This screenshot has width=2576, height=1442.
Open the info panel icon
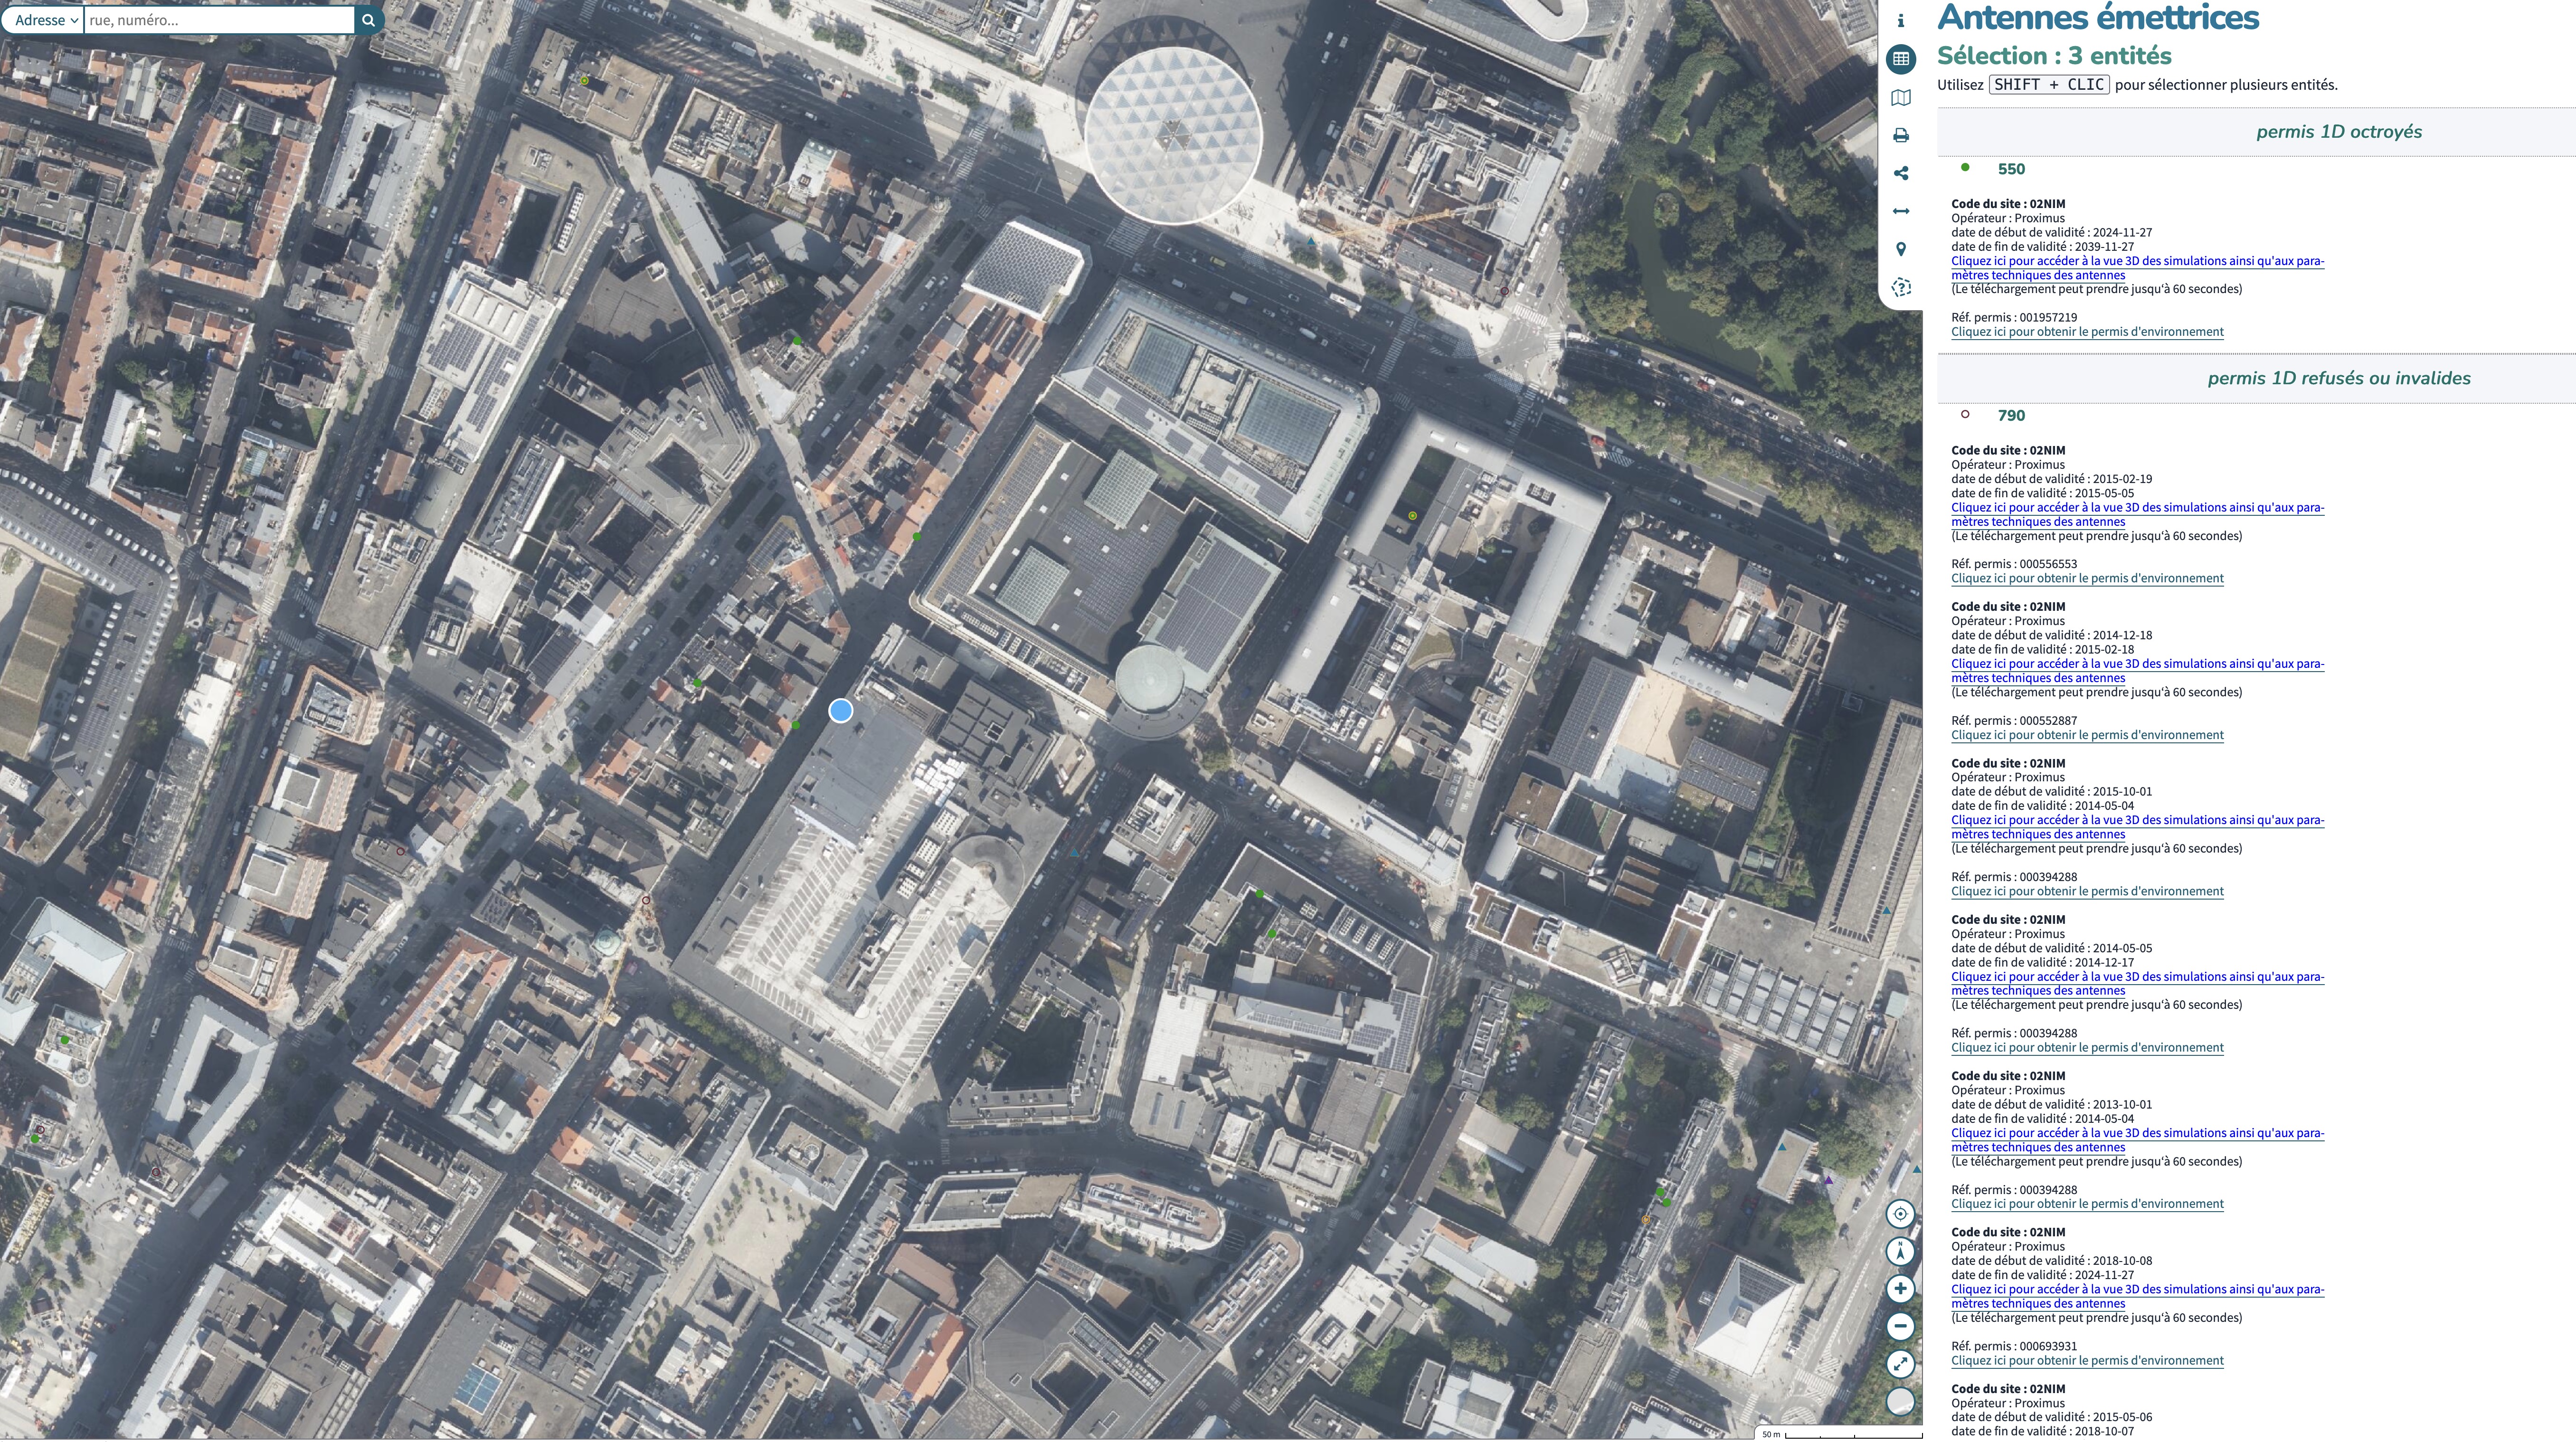[1900, 20]
